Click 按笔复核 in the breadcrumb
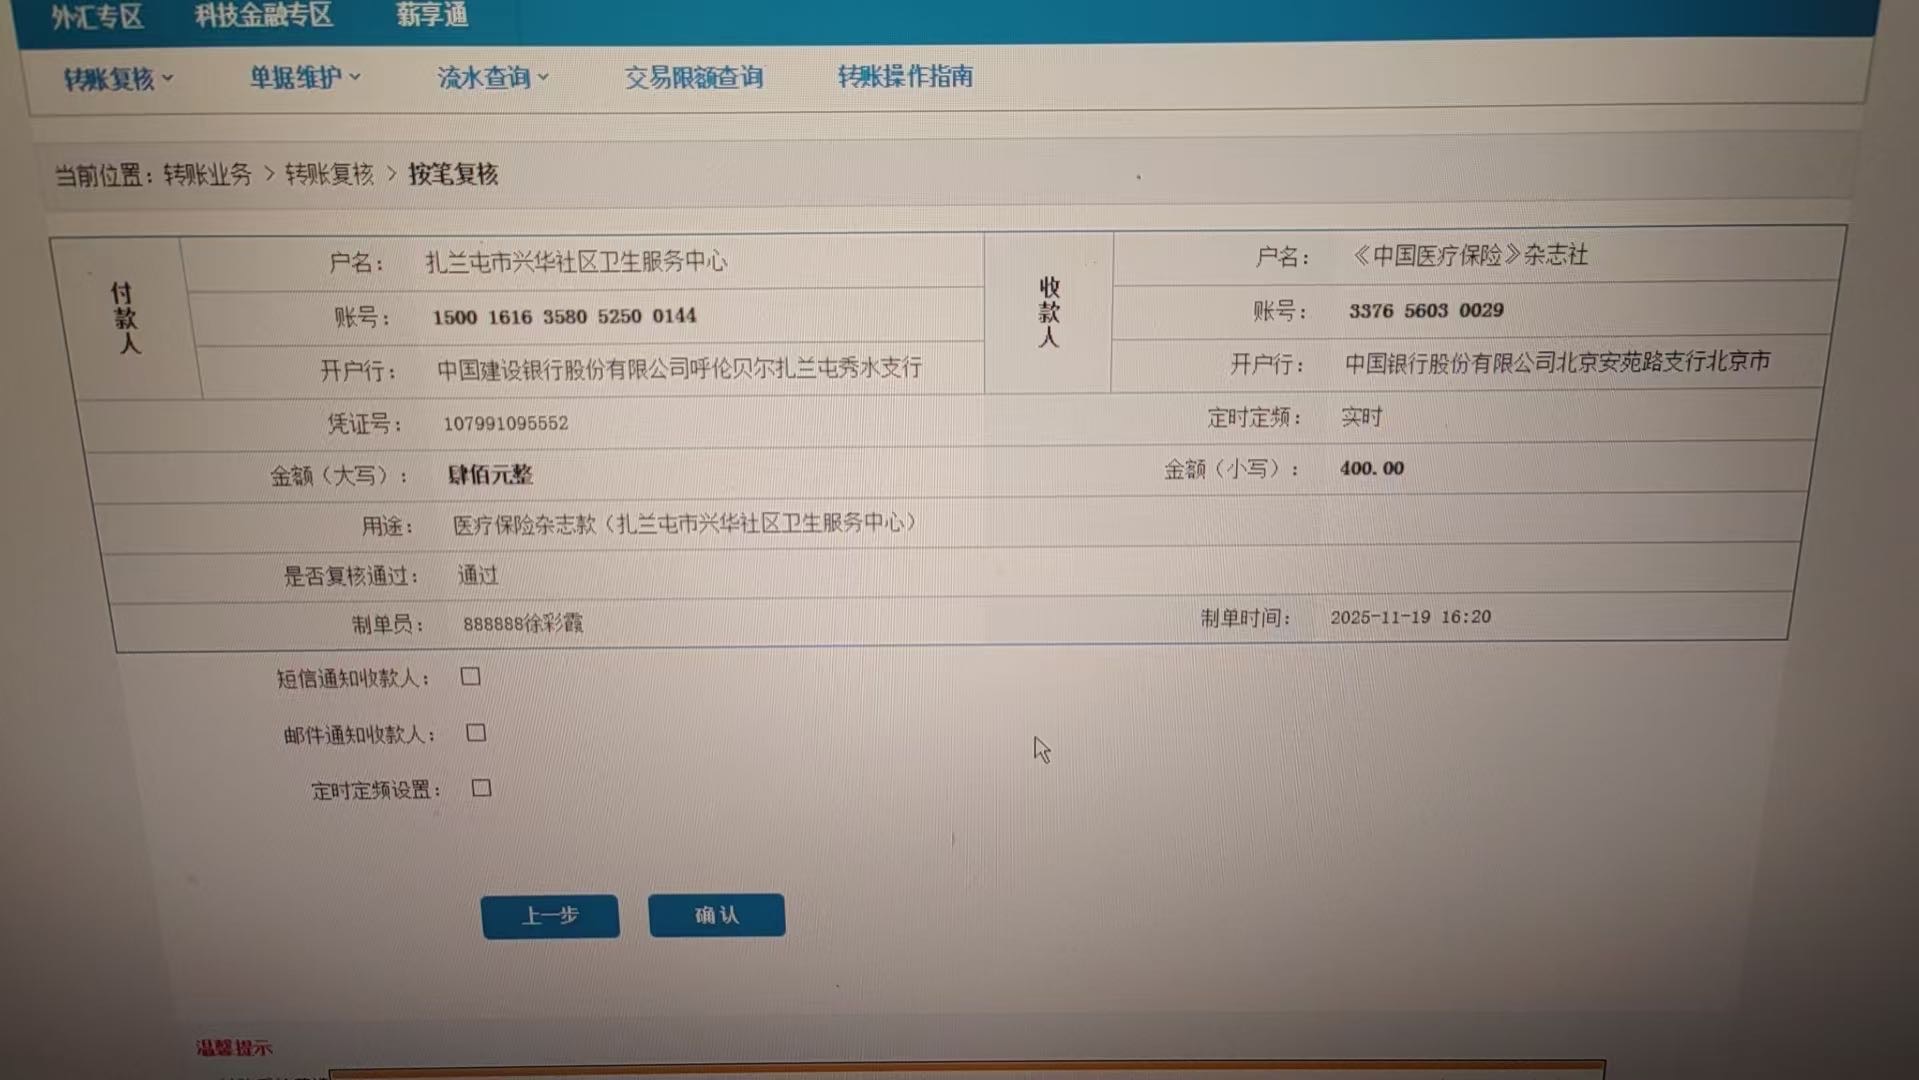Image resolution: width=1919 pixels, height=1080 pixels. pyautogui.click(x=452, y=174)
